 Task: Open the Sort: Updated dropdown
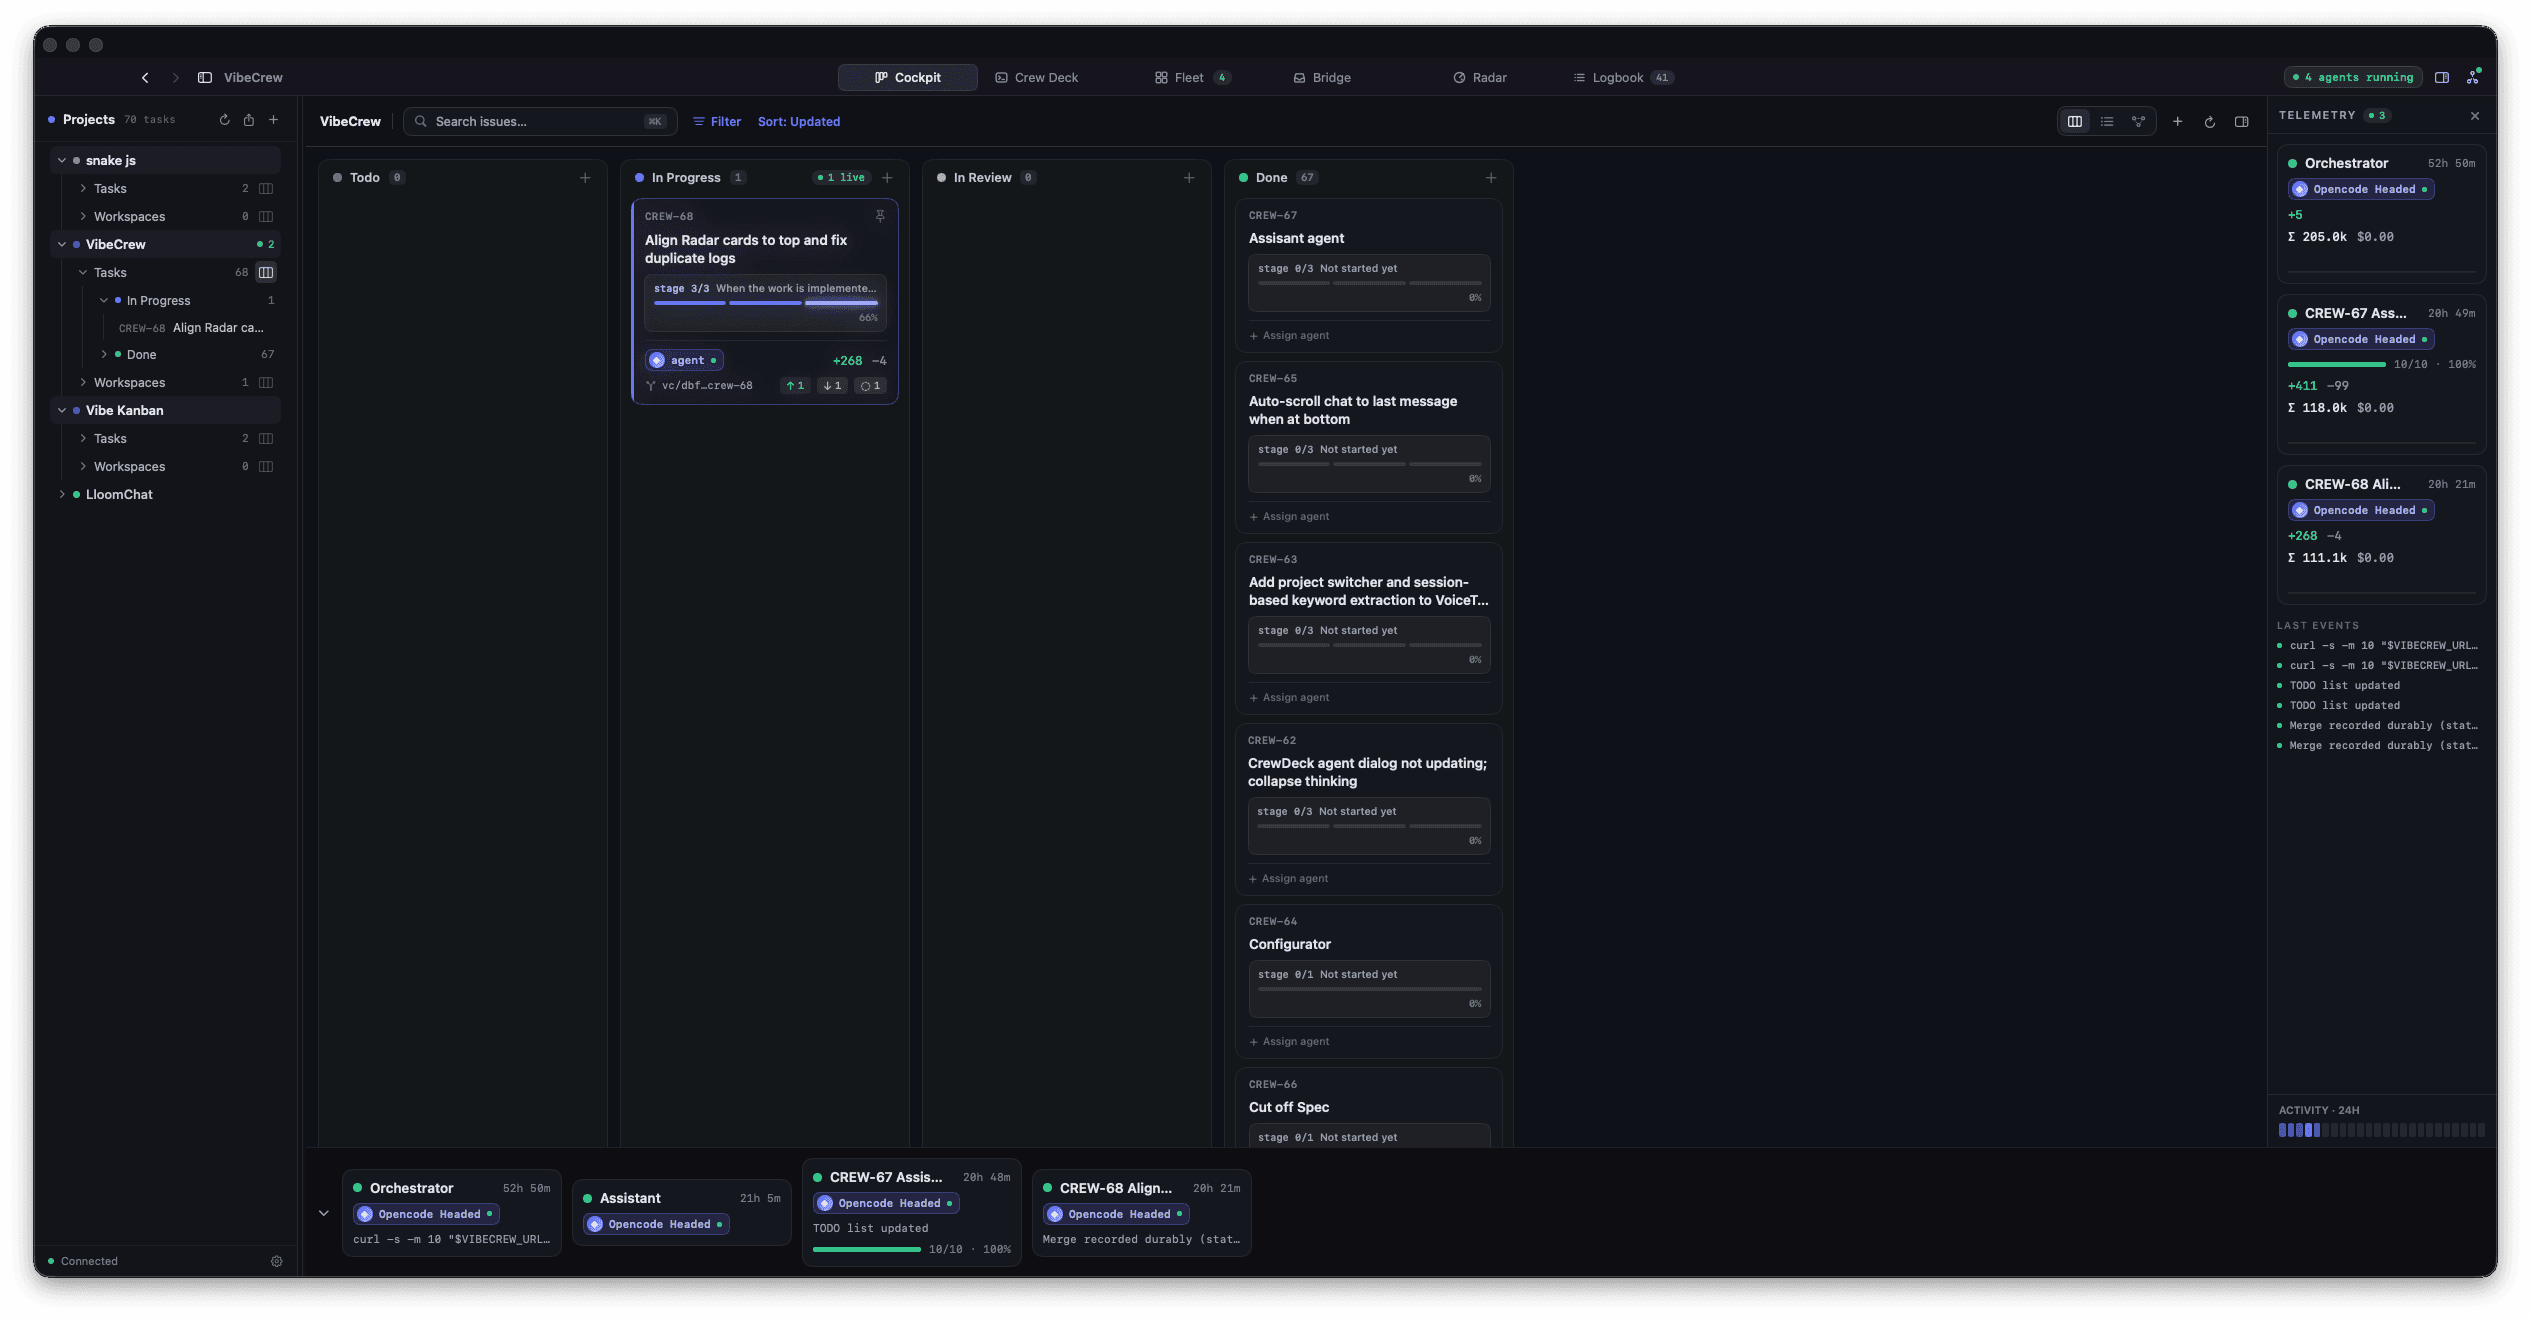(799, 121)
